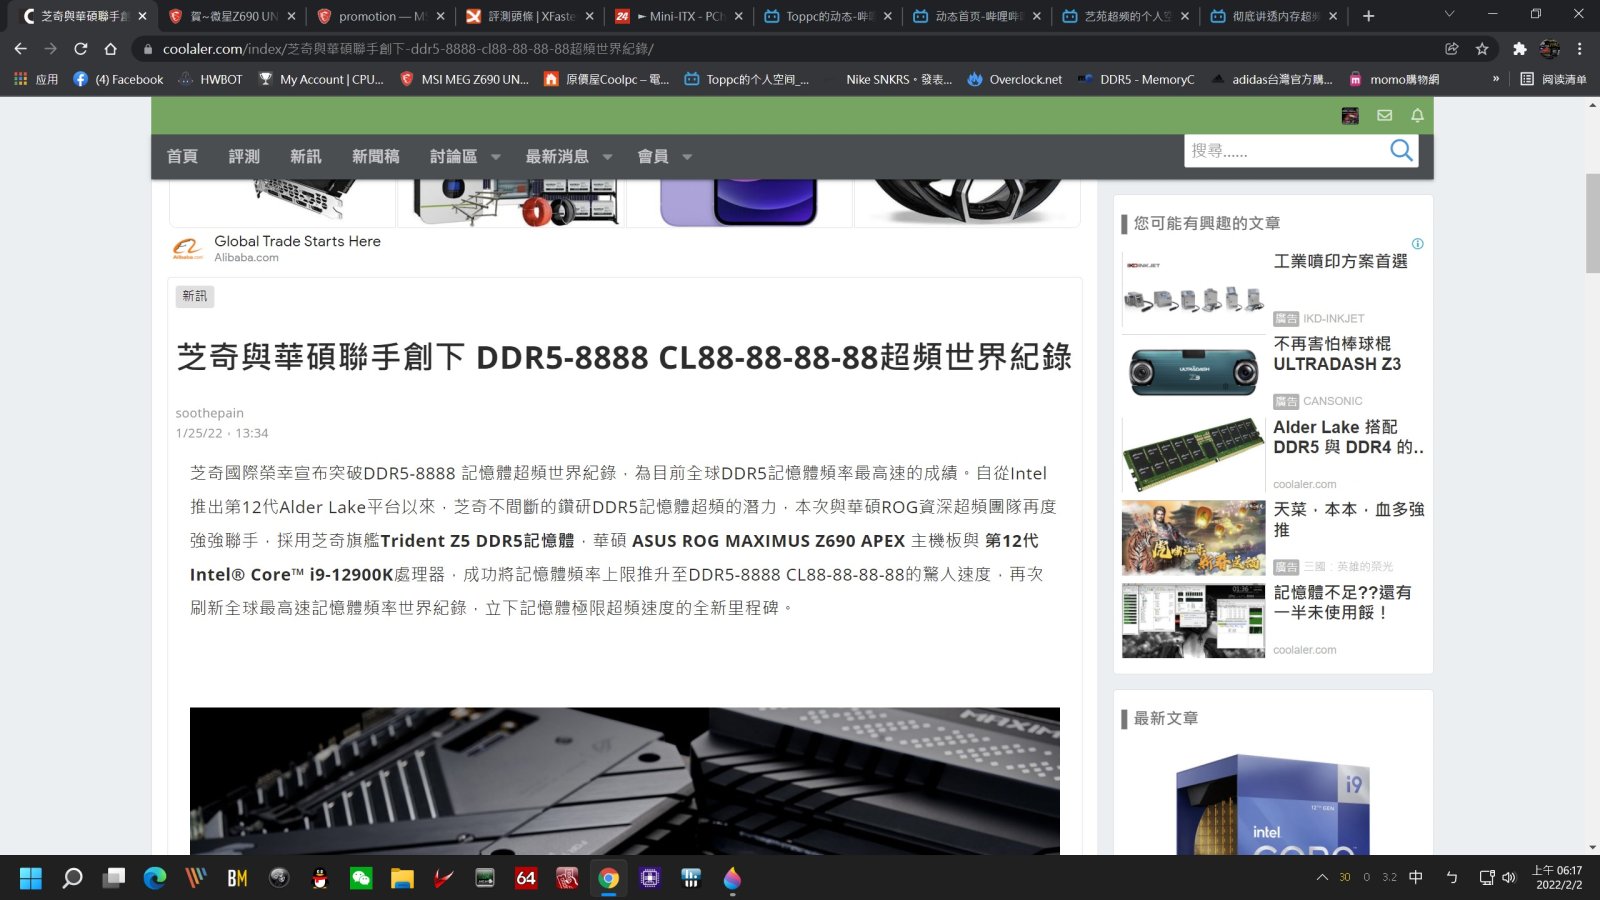Launch Microsoft Edge from taskbar
The height and width of the screenshot is (900, 1600).
155,878
